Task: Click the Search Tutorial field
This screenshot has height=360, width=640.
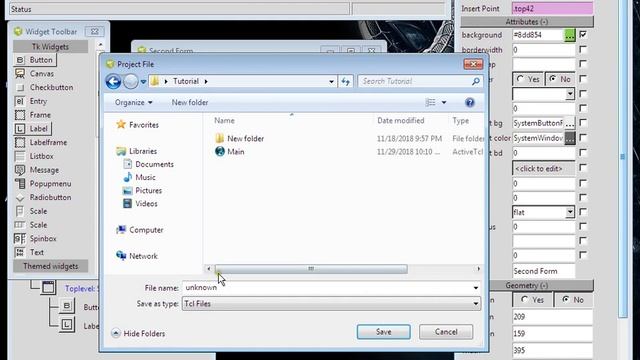Action: coord(414,81)
